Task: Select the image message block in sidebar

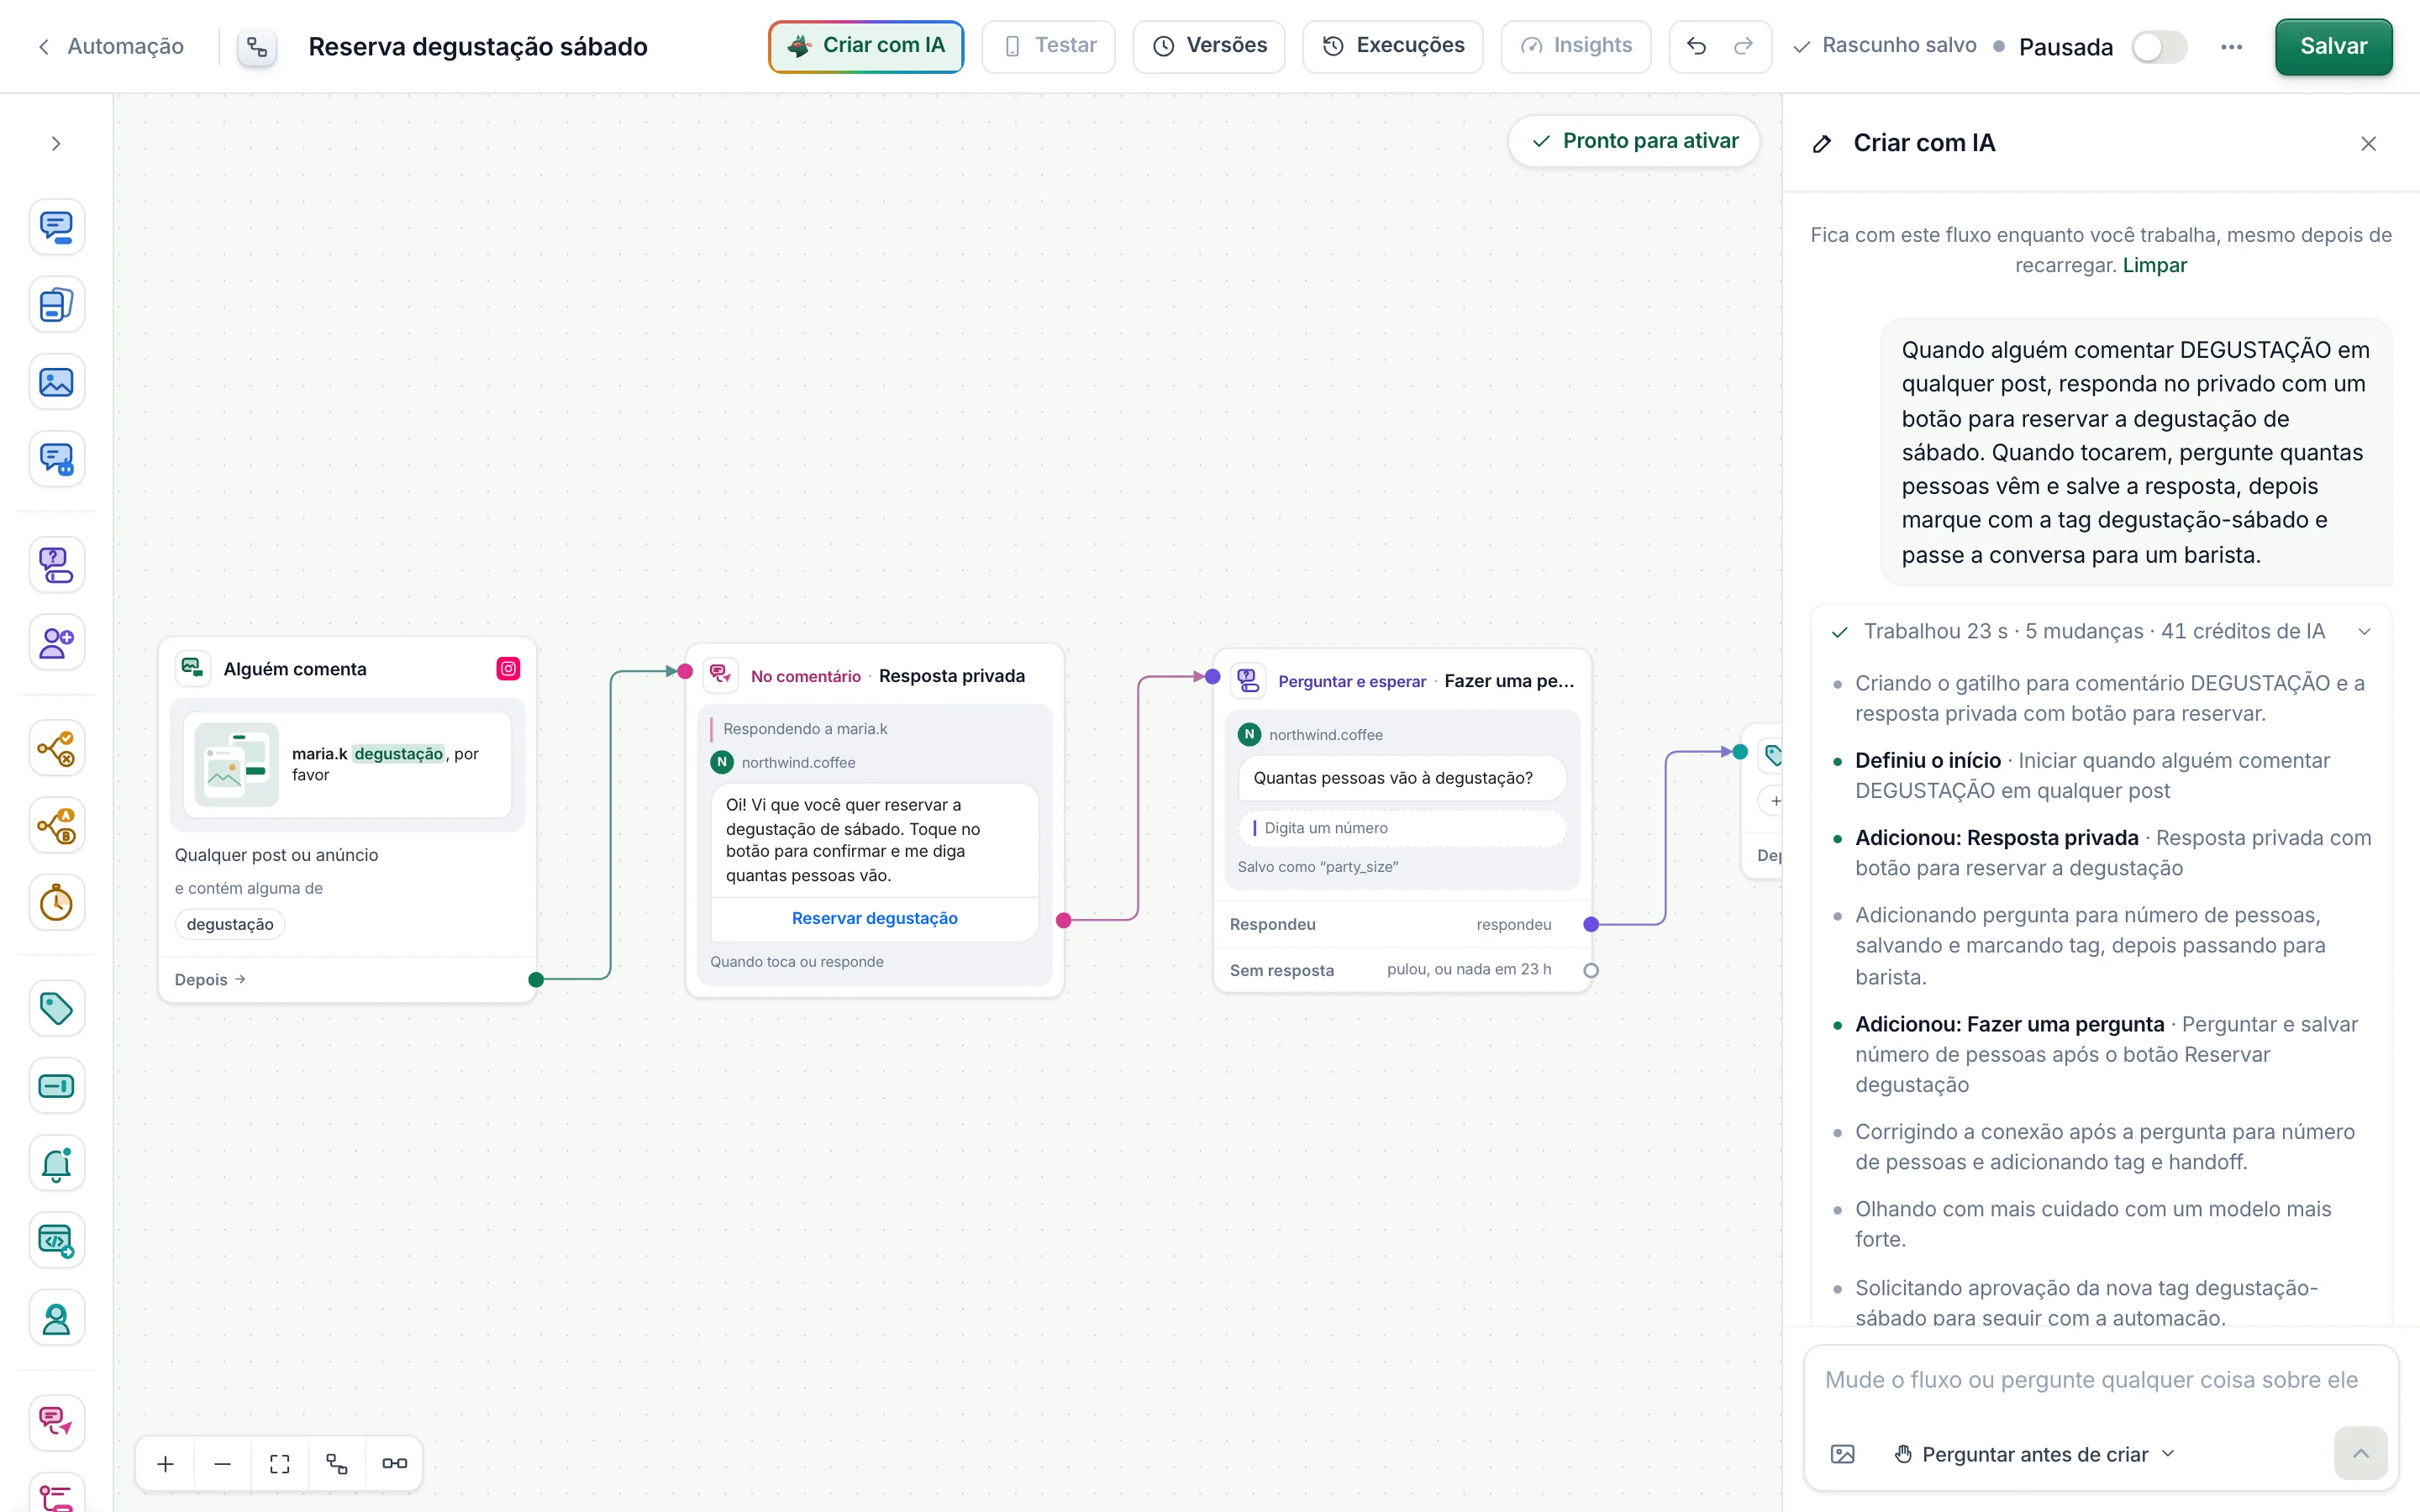Action: tap(57, 382)
